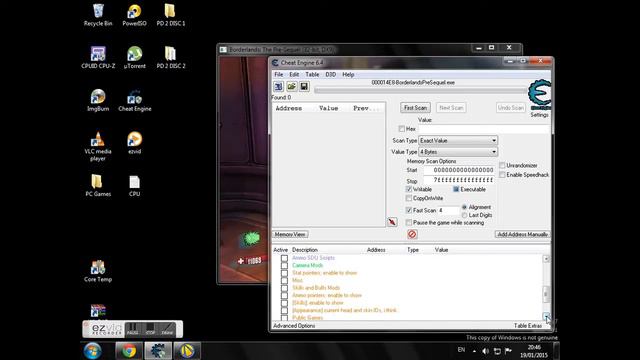Open the Table menu
The height and width of the screenshot is (360, 640).
(312, 75)
